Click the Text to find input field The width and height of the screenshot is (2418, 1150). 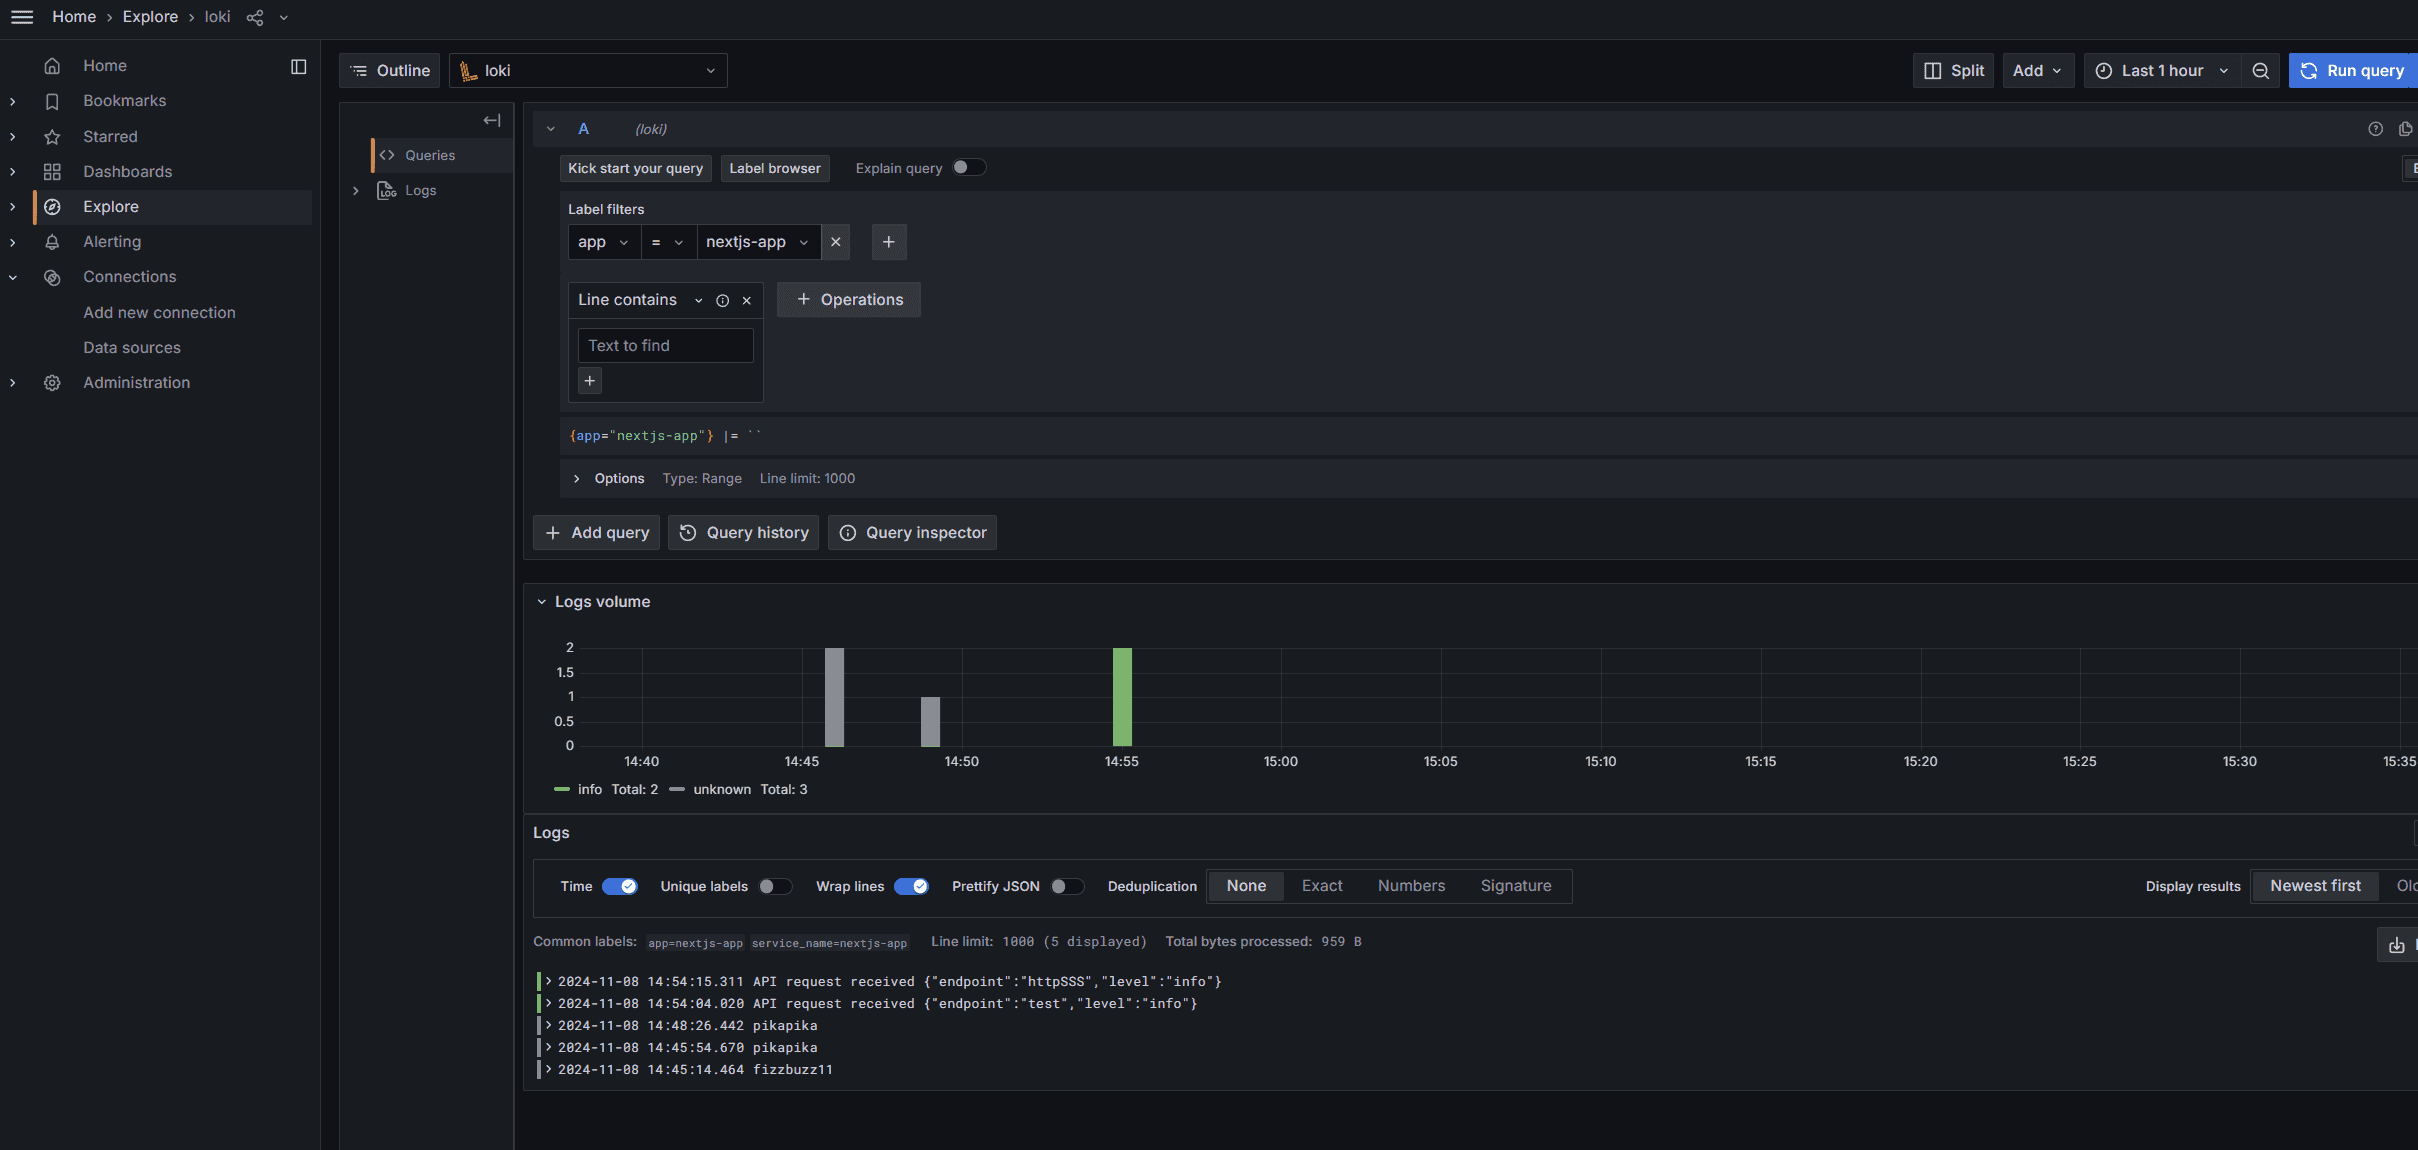pos(664,345)
